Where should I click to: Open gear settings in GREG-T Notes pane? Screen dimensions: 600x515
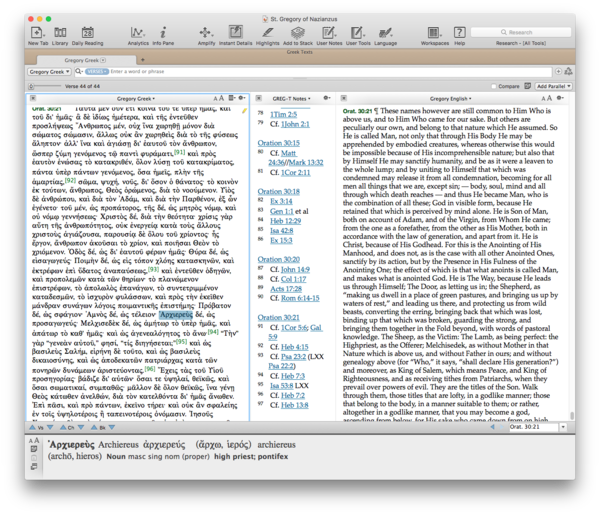click(x=327, y=98)
